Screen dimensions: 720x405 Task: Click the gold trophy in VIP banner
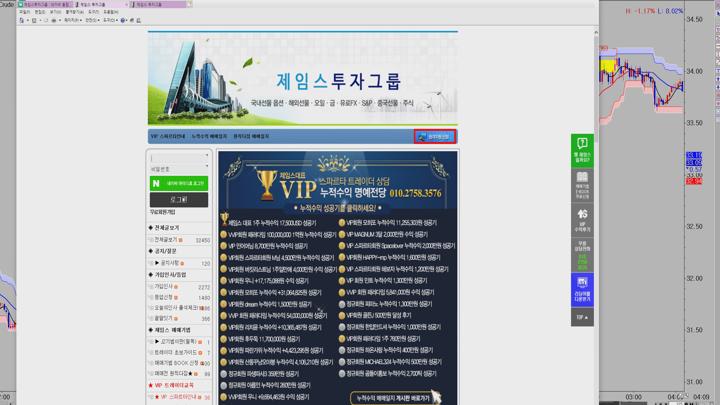point(266,185)
